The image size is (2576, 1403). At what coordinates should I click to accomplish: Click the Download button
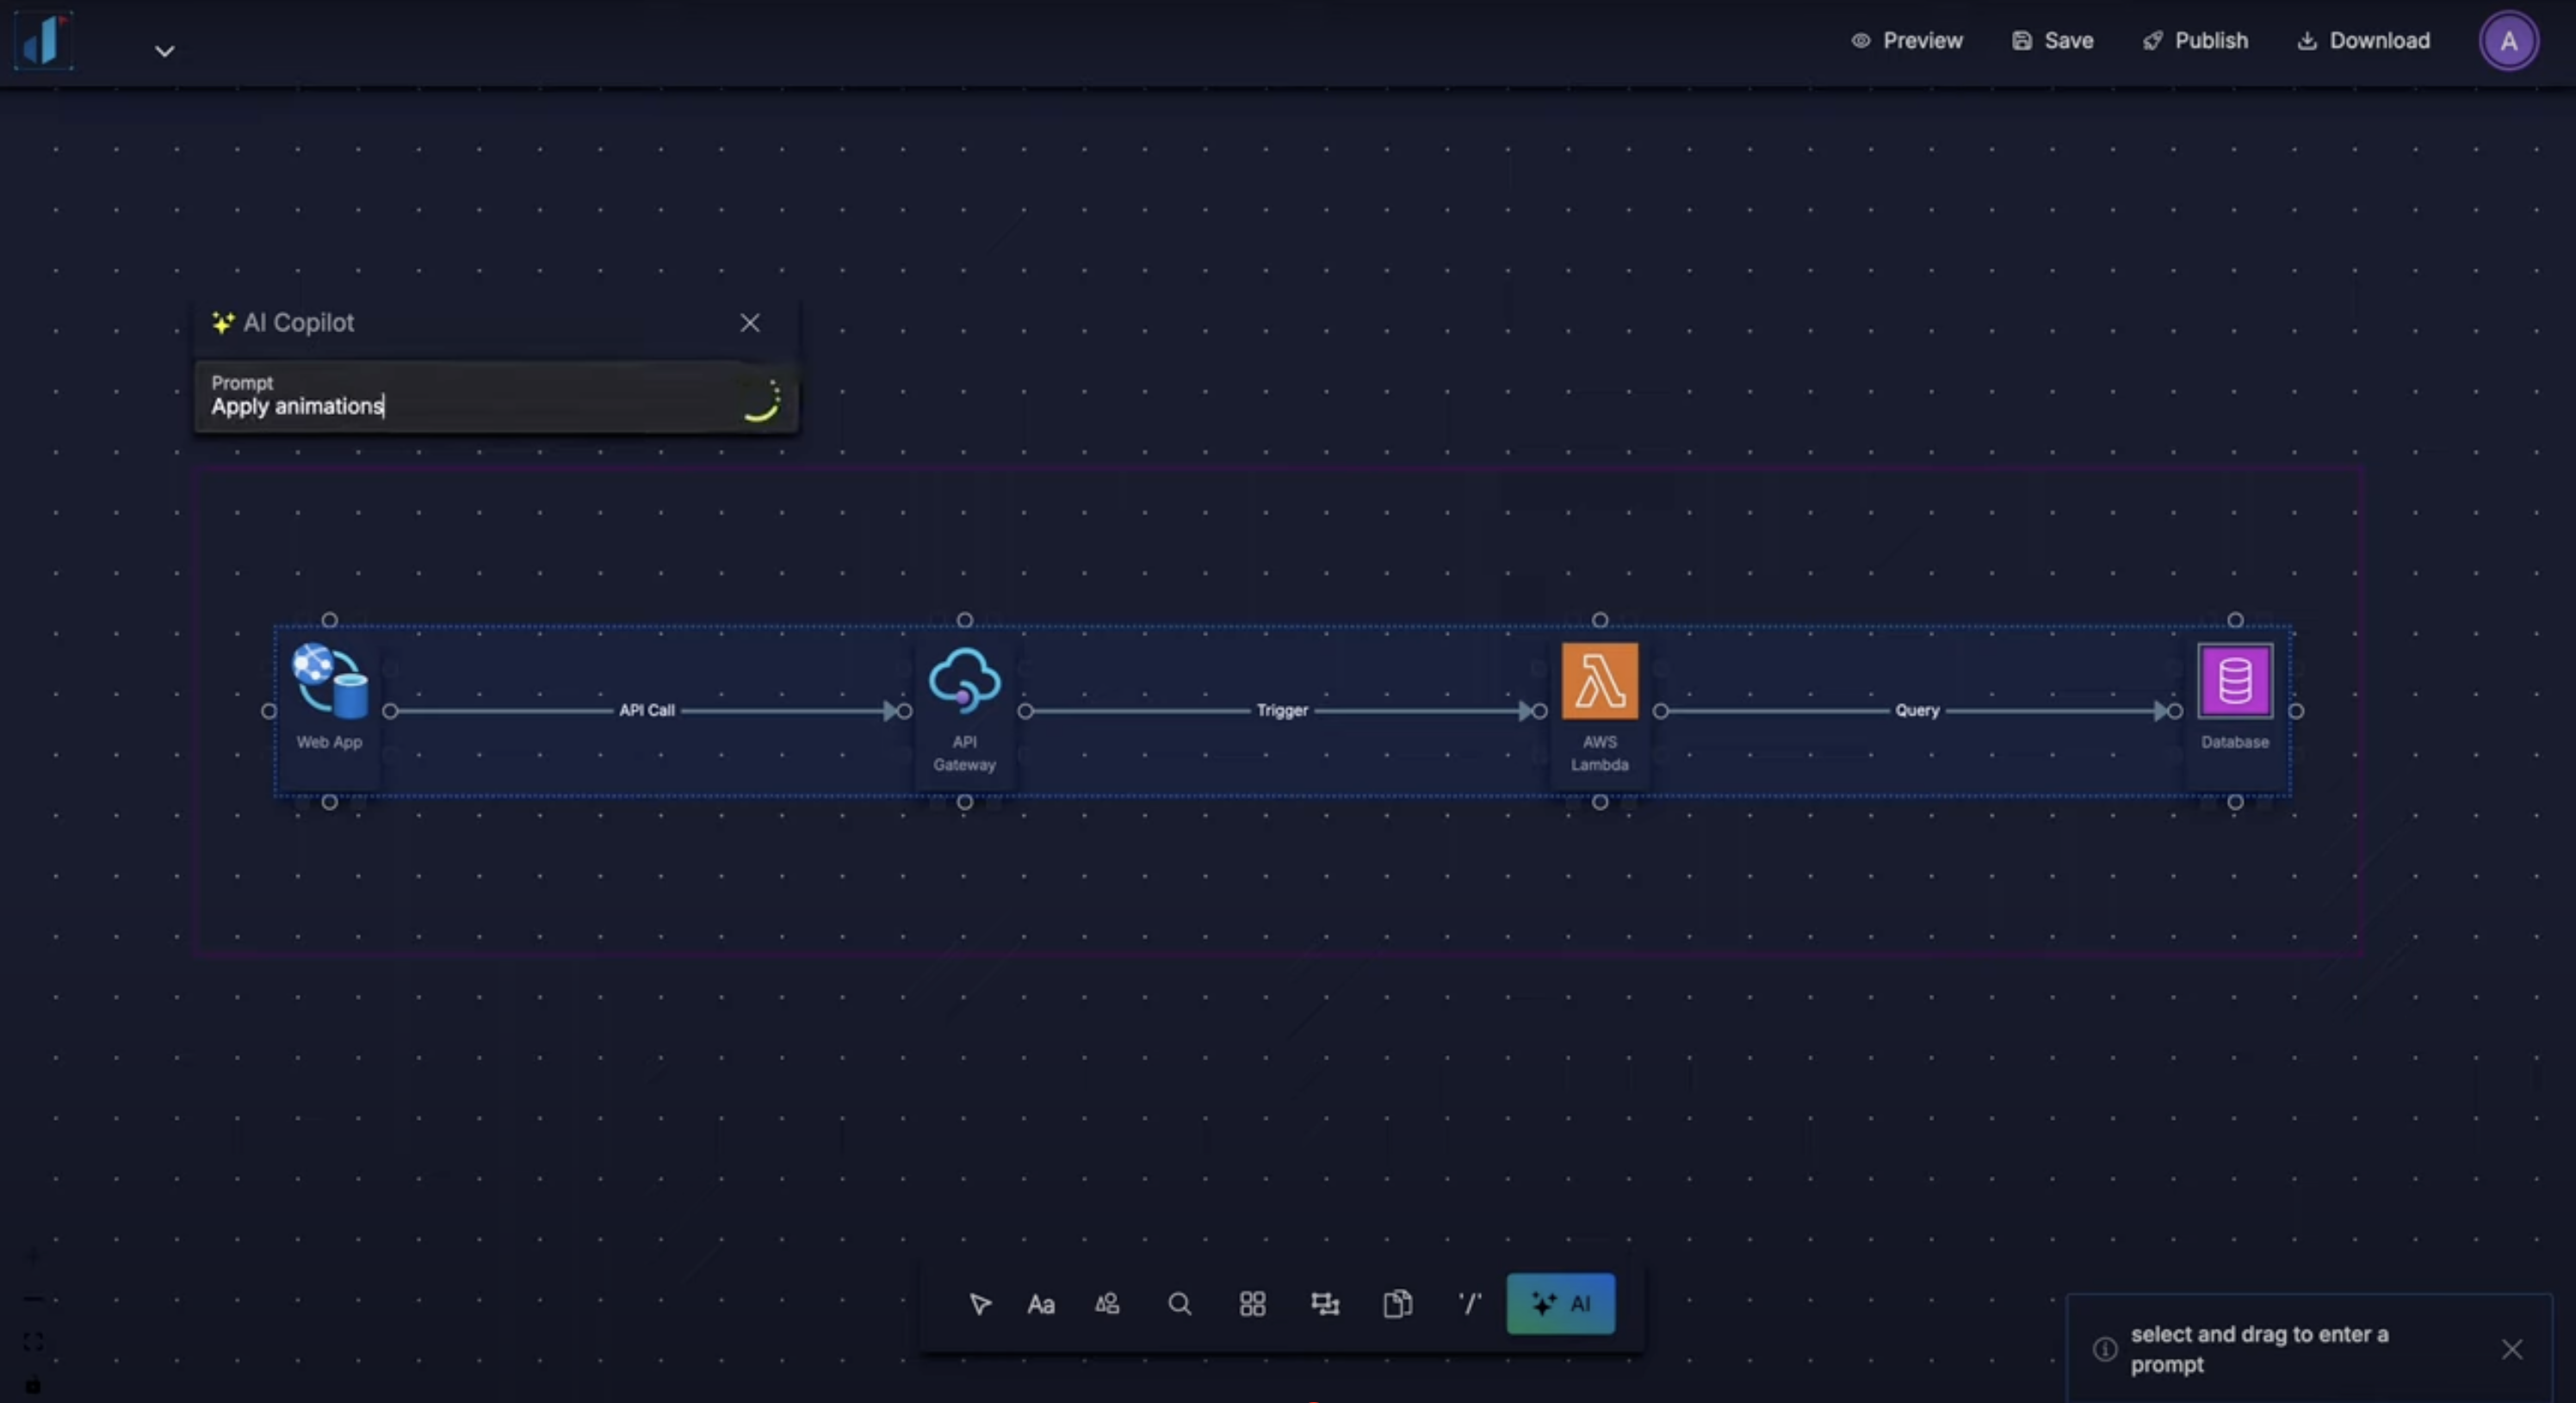[x=2363, y=41]
